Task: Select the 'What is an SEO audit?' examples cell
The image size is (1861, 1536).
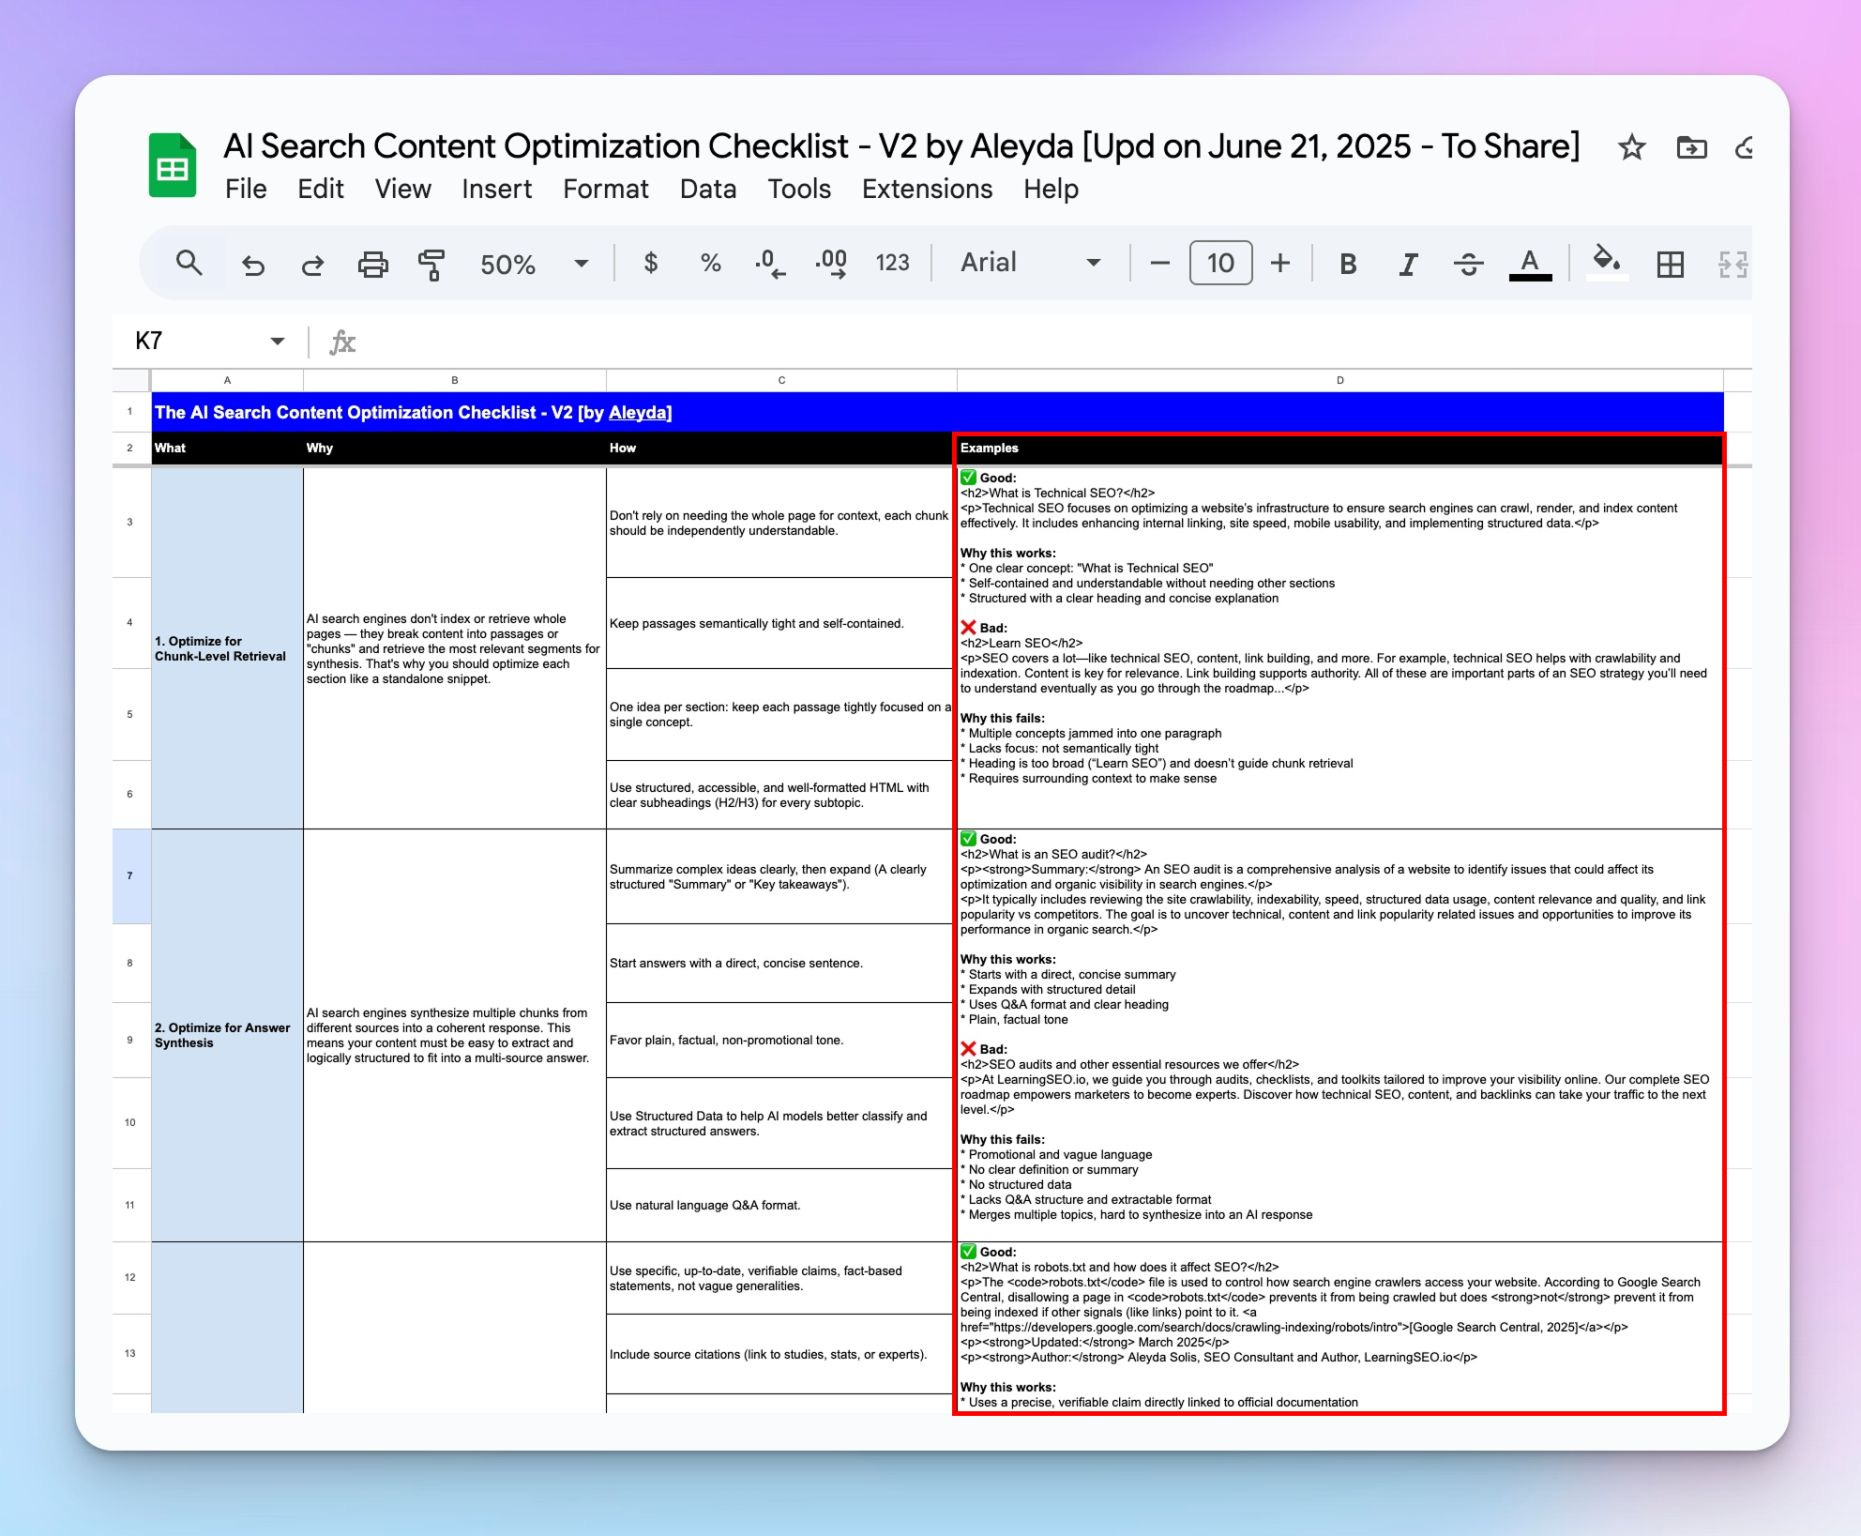Action: point(1340,1035)
